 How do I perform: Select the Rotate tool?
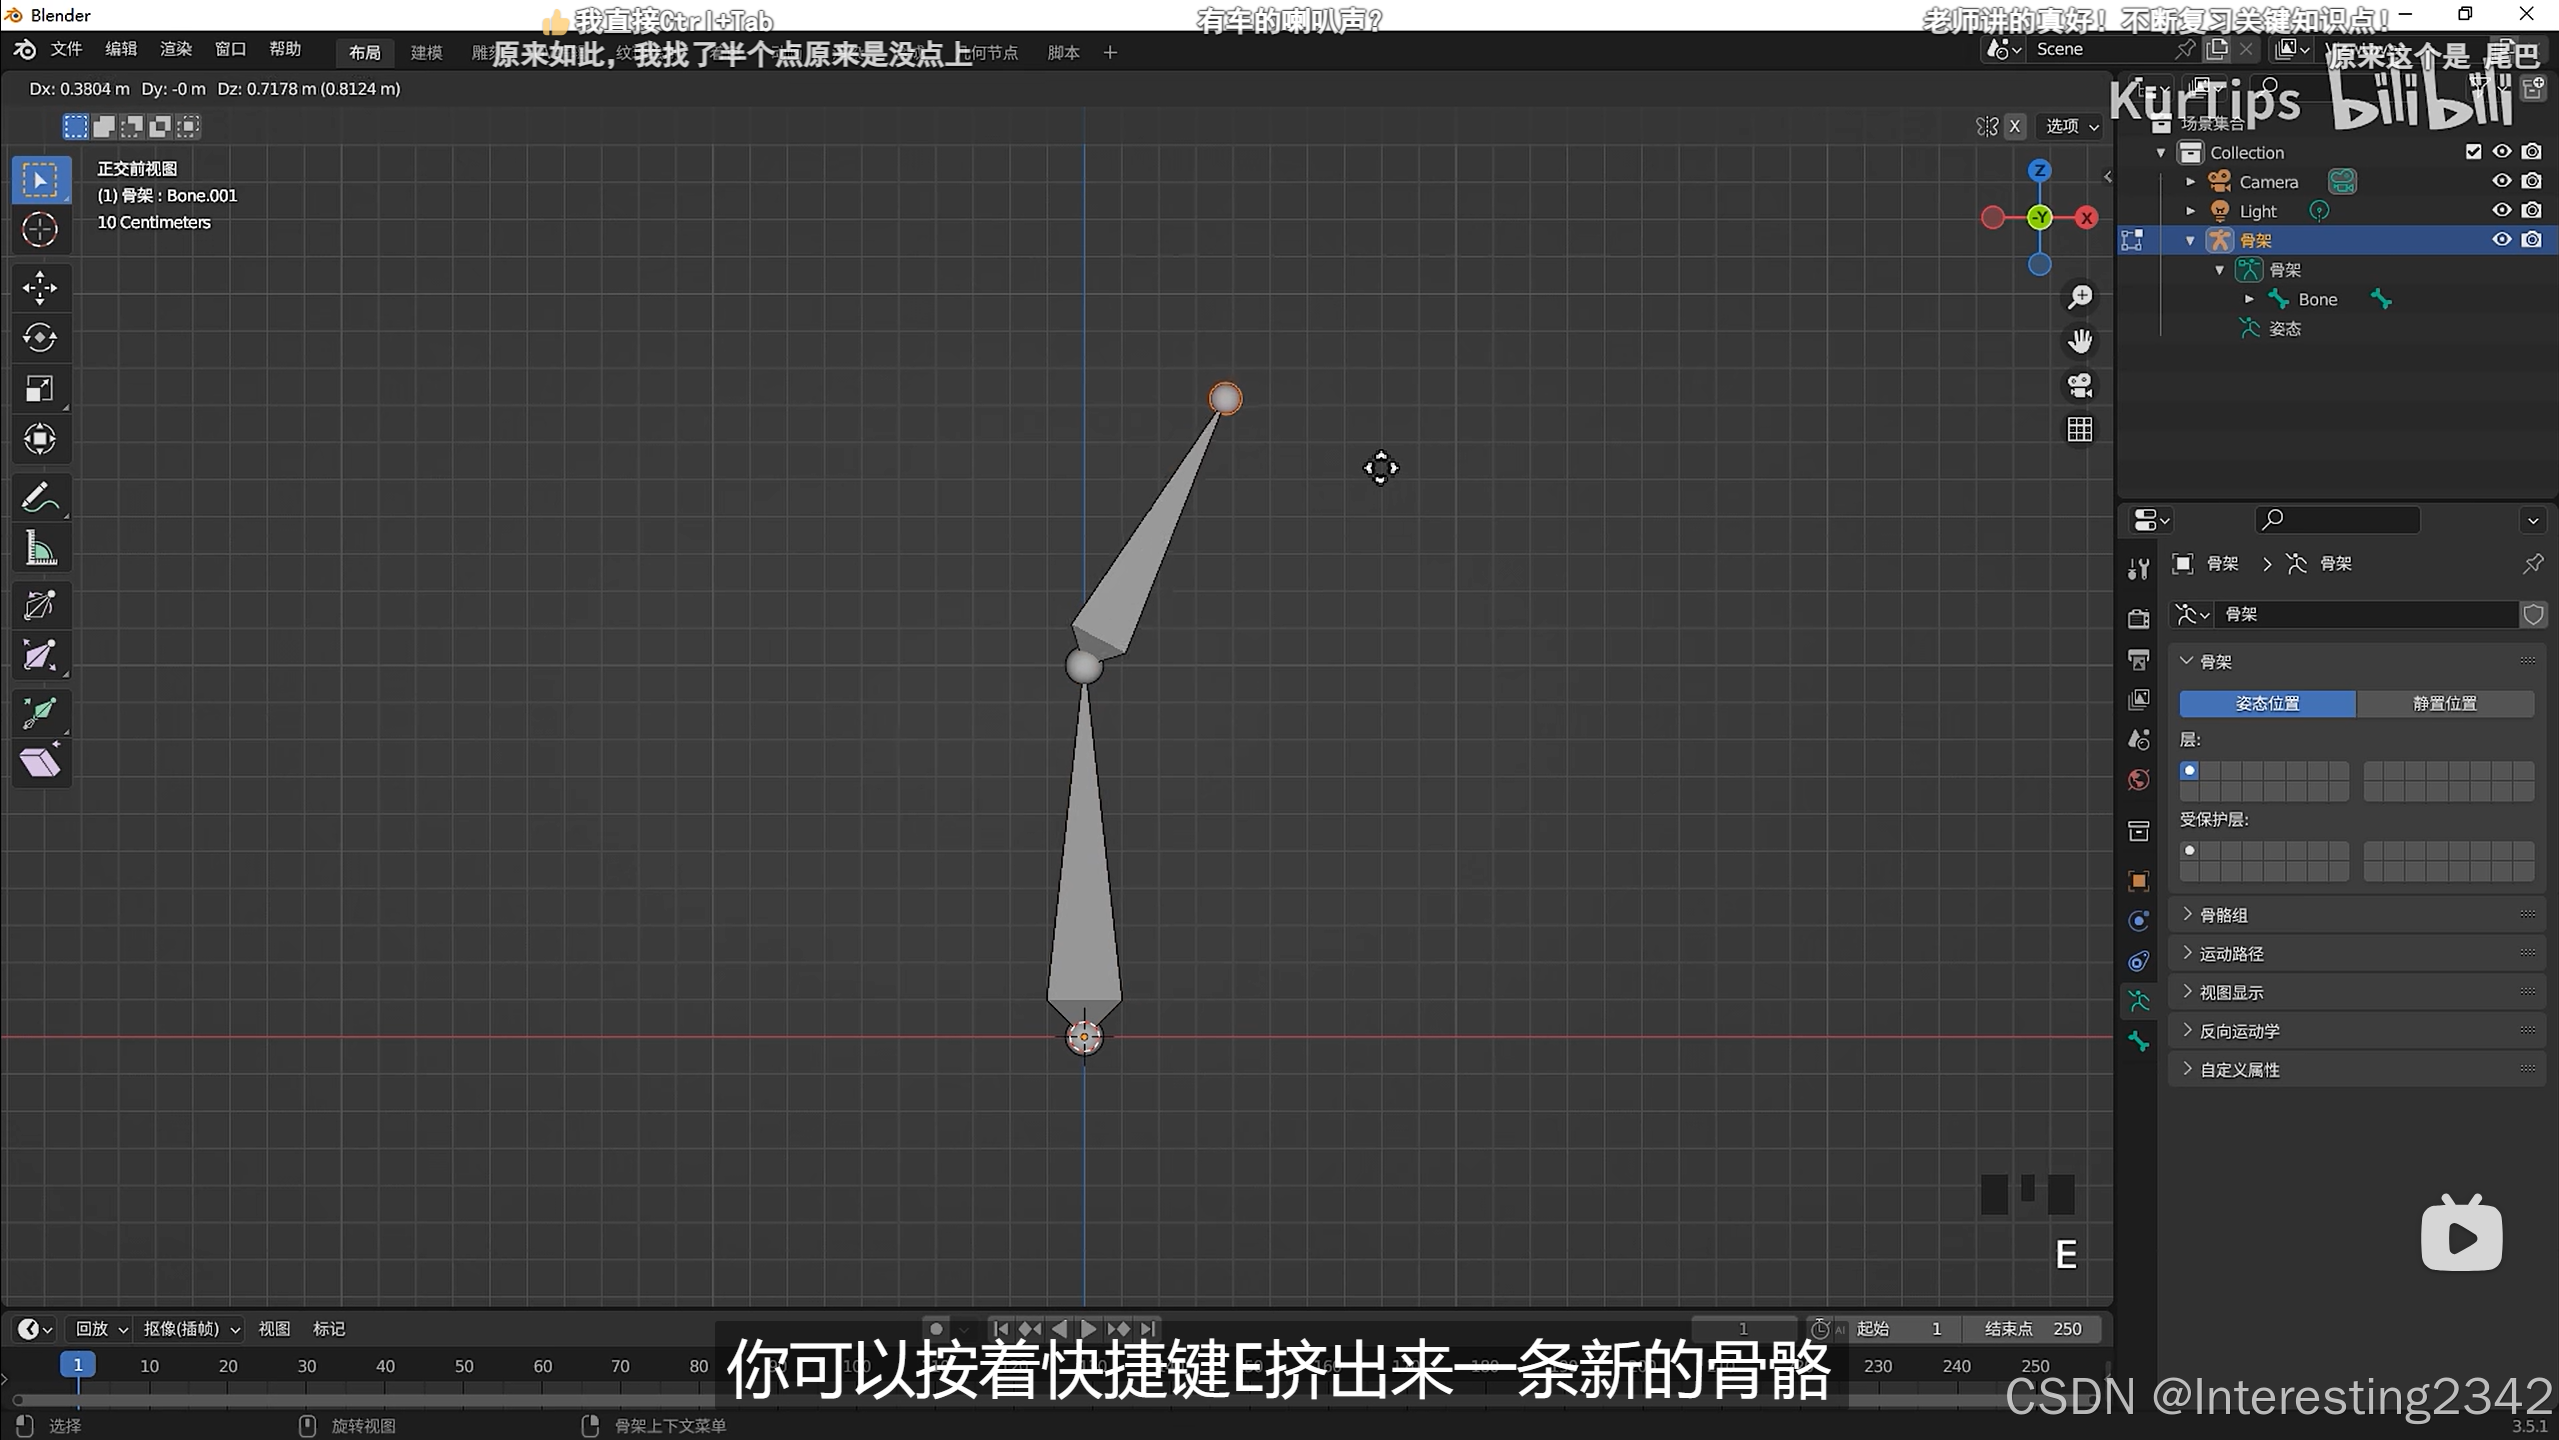(40, 338)
